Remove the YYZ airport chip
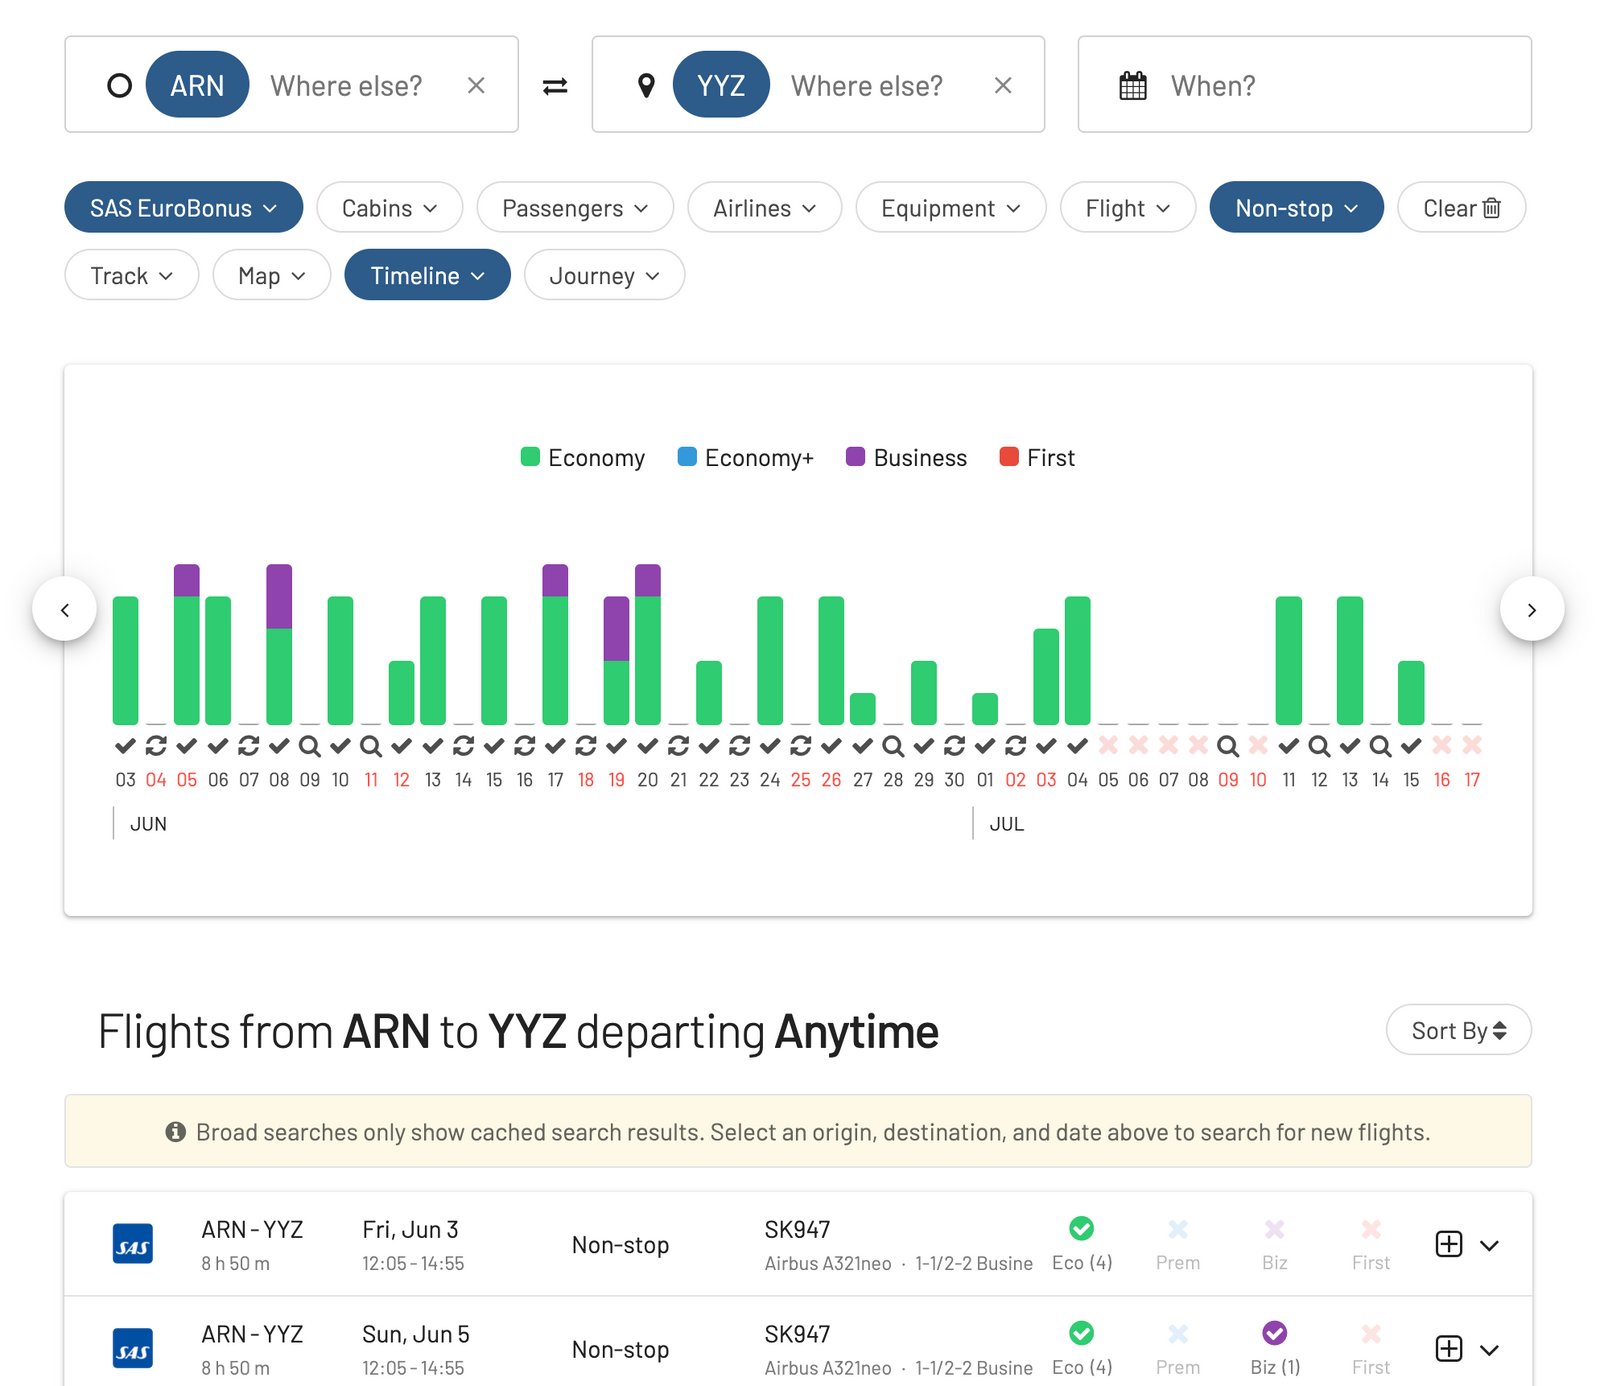The height and width of the screenshot is (1386, 1600). click(721, 85)
